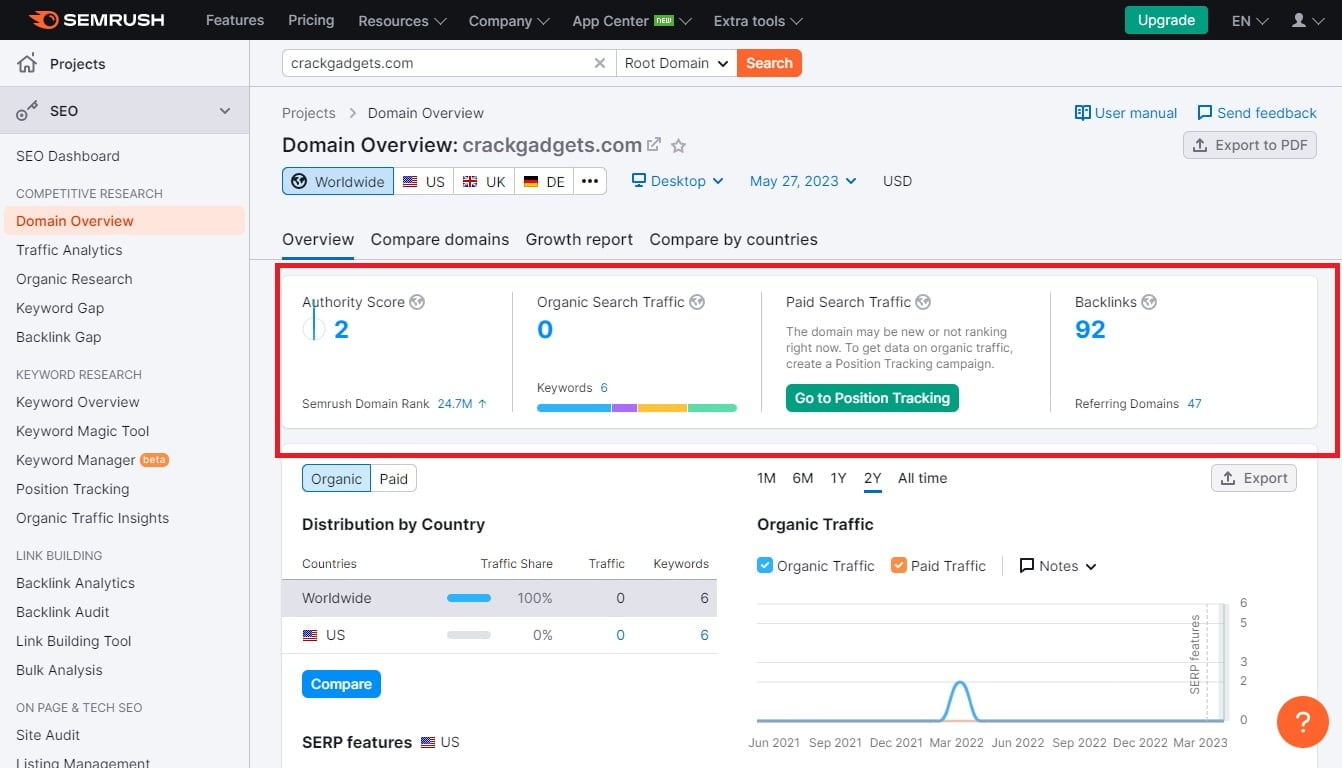Click the Upgrade button

(x=1166, y=20)
